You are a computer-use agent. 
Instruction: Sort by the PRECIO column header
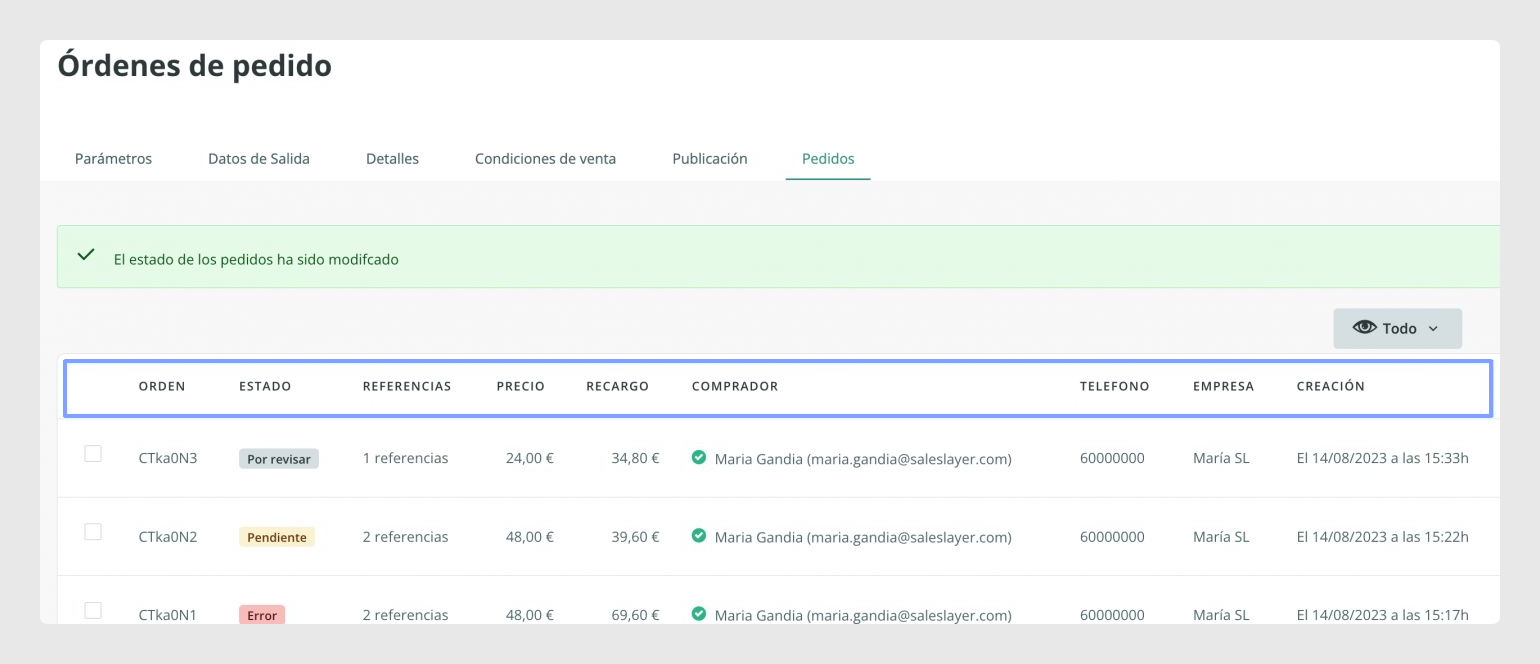(521, 386)
